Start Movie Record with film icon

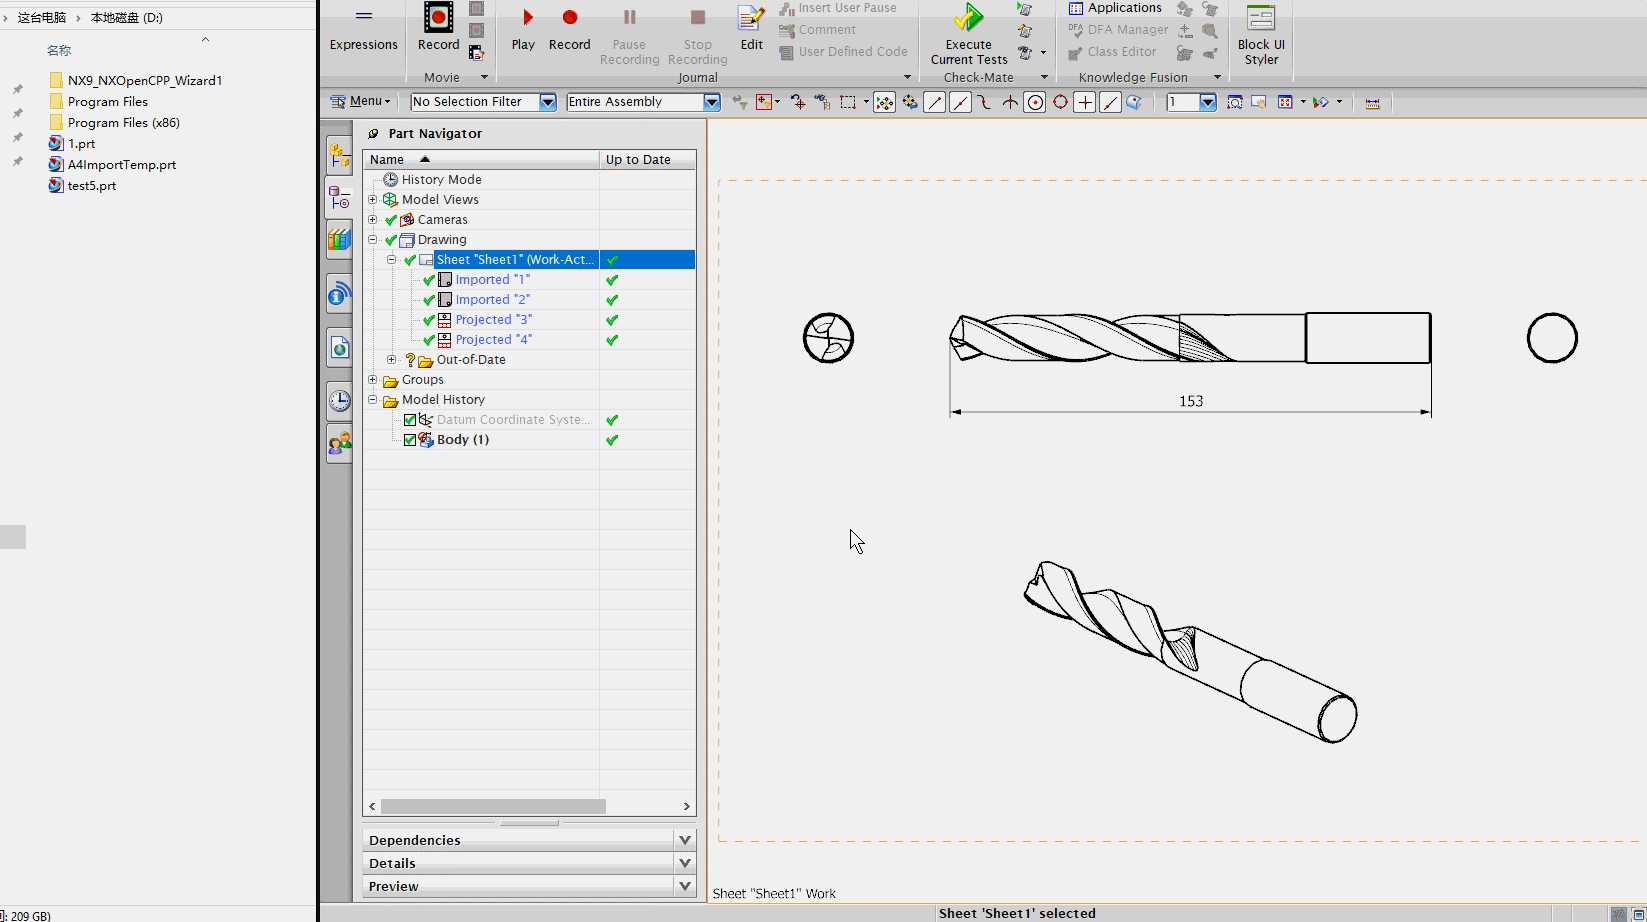click(x=438, y=28)
